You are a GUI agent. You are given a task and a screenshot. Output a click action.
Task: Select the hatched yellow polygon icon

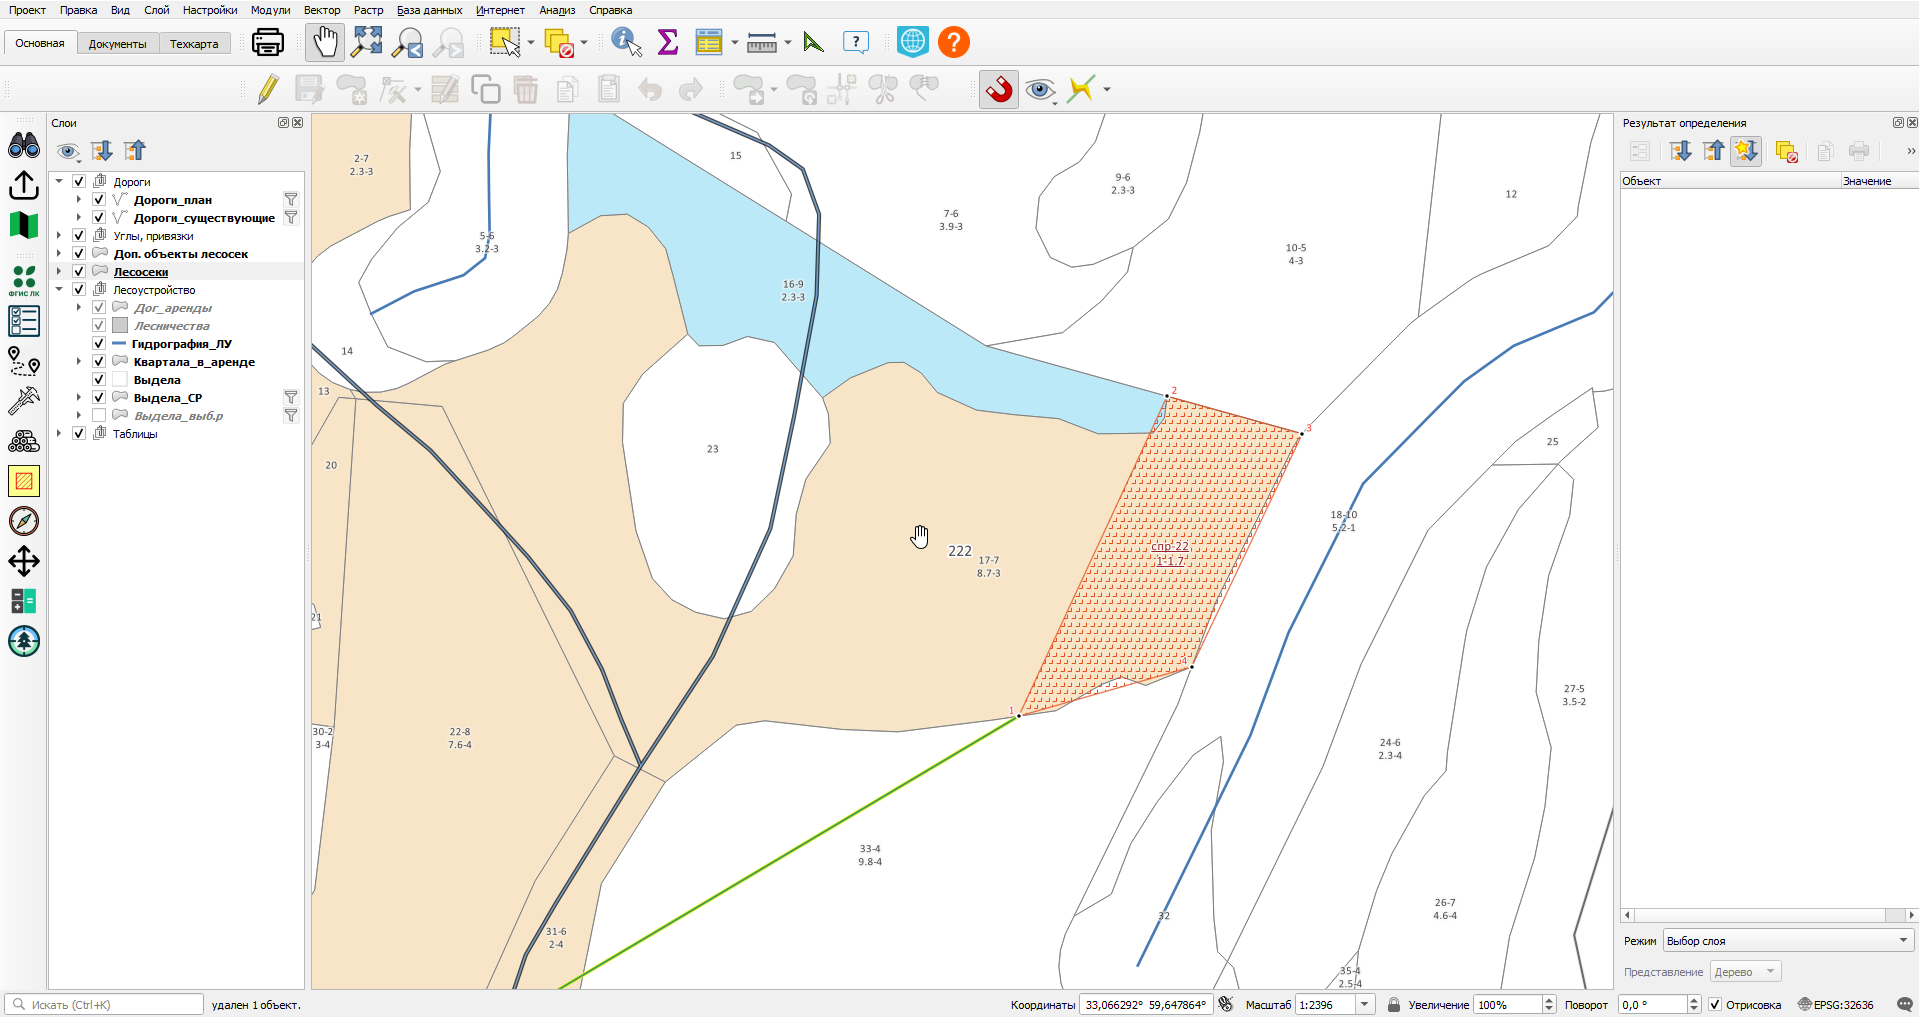click(x=24, y=481)
